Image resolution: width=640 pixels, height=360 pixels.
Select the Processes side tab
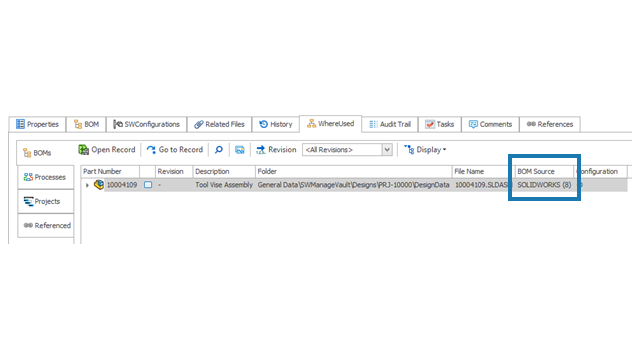[45, 177]
